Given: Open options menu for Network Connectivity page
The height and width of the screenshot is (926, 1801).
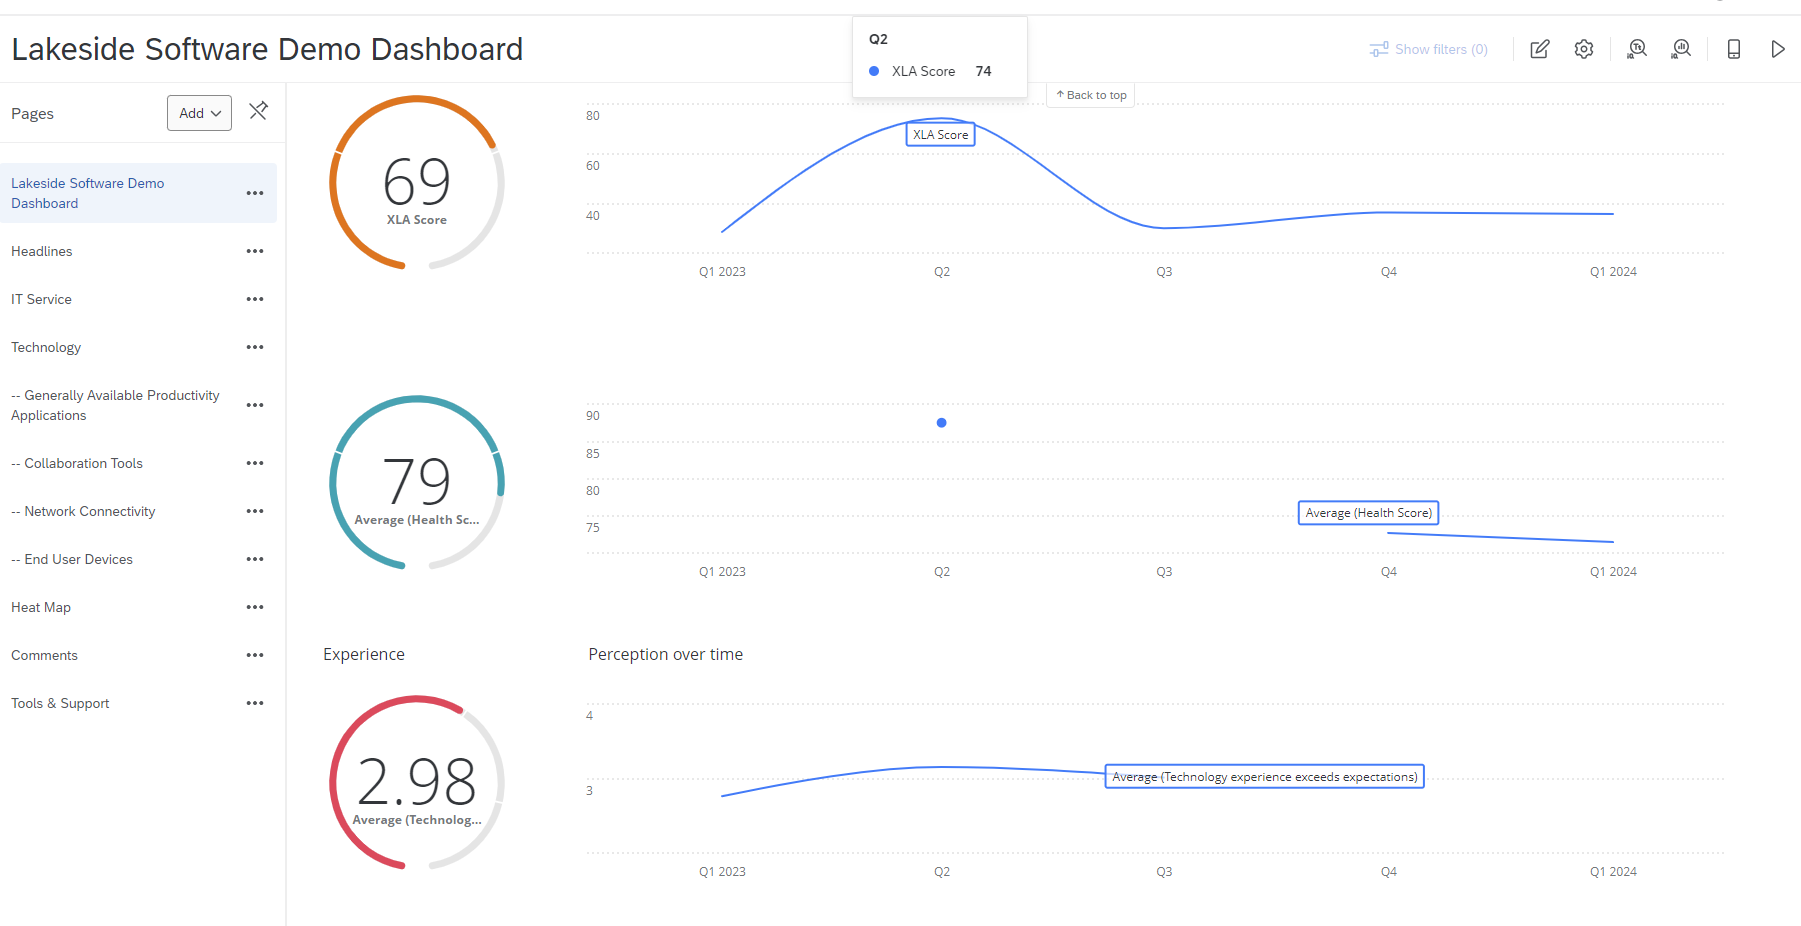Looking at the screenshot, I should coord(255,511).
